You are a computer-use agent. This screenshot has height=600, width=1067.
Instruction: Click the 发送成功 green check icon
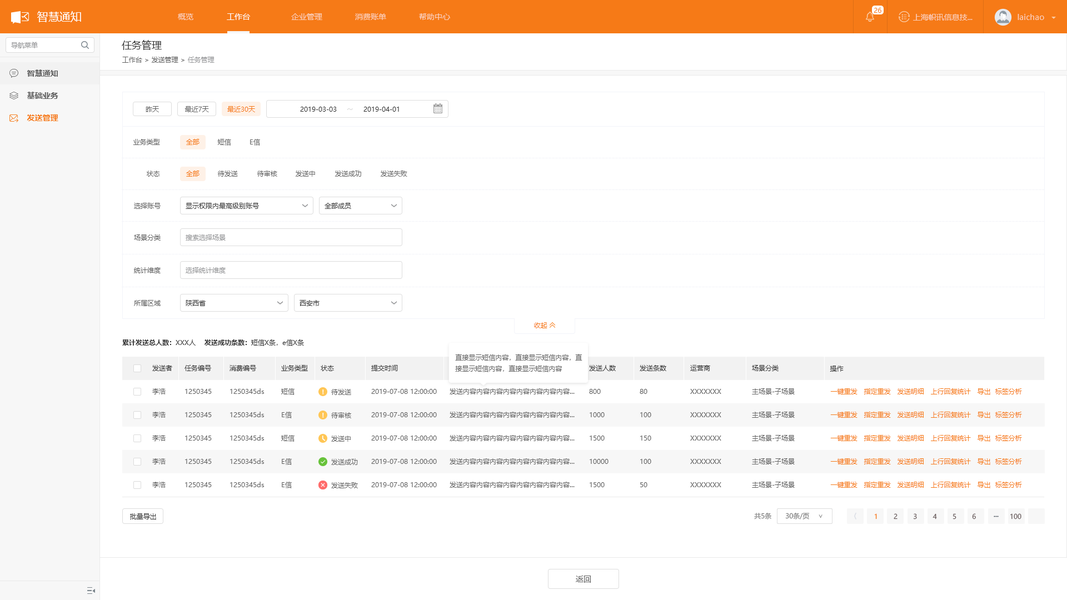pos(323,462)
